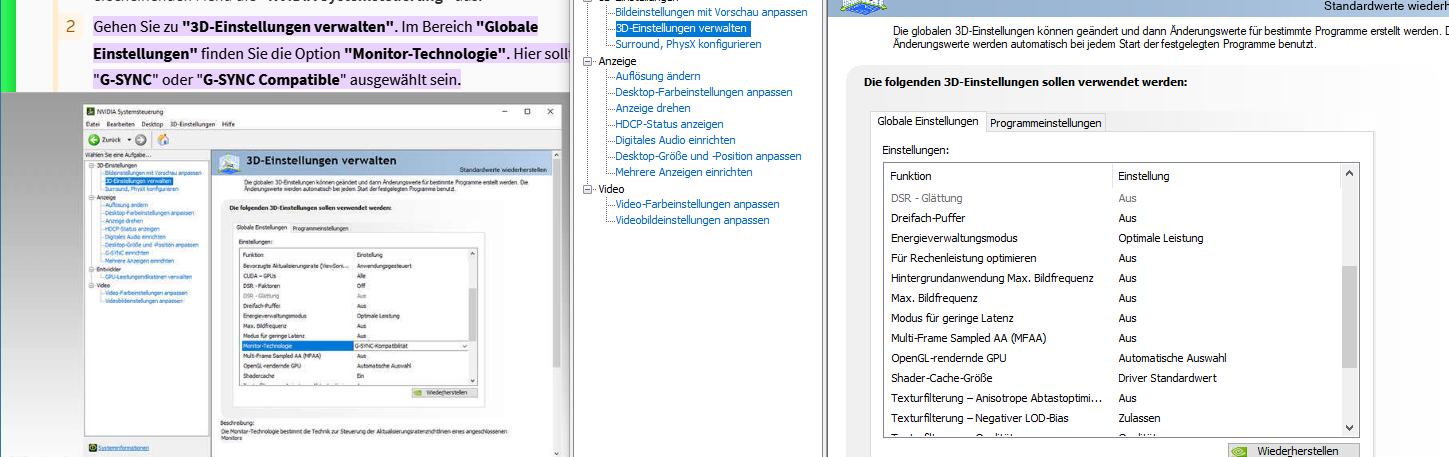Open Mehrere Anzeigen einrichten in large tree
Screen dimensions: 1449x457
click(x=684, y=172)
